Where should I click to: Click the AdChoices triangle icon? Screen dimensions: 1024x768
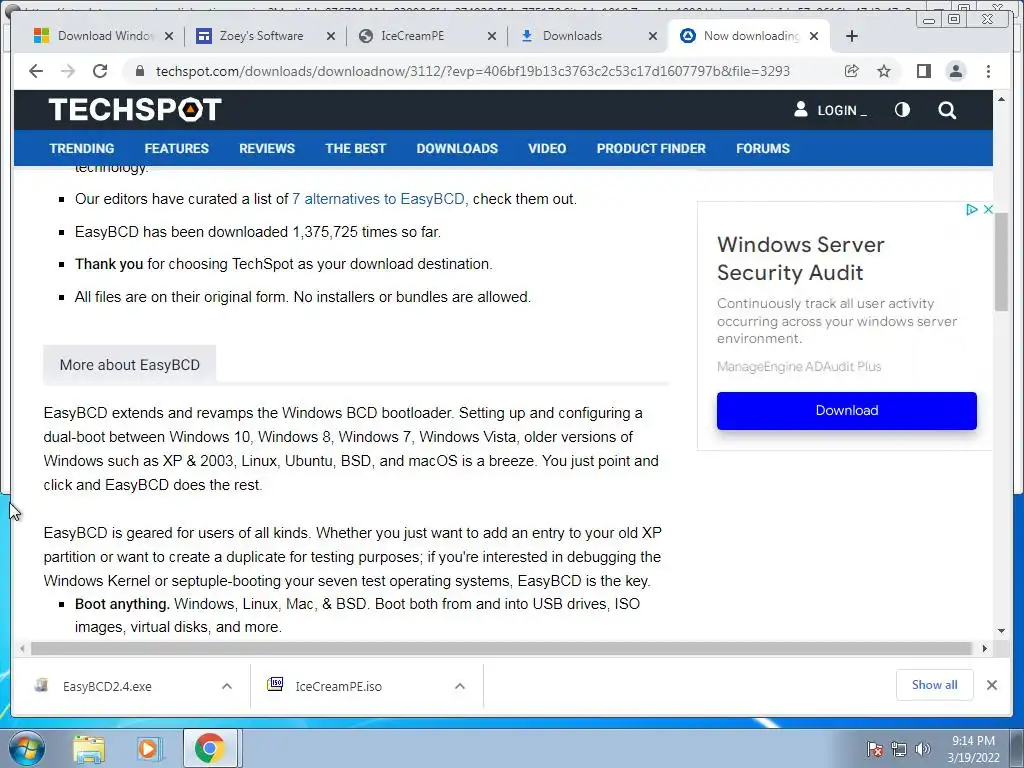(972, 209)
